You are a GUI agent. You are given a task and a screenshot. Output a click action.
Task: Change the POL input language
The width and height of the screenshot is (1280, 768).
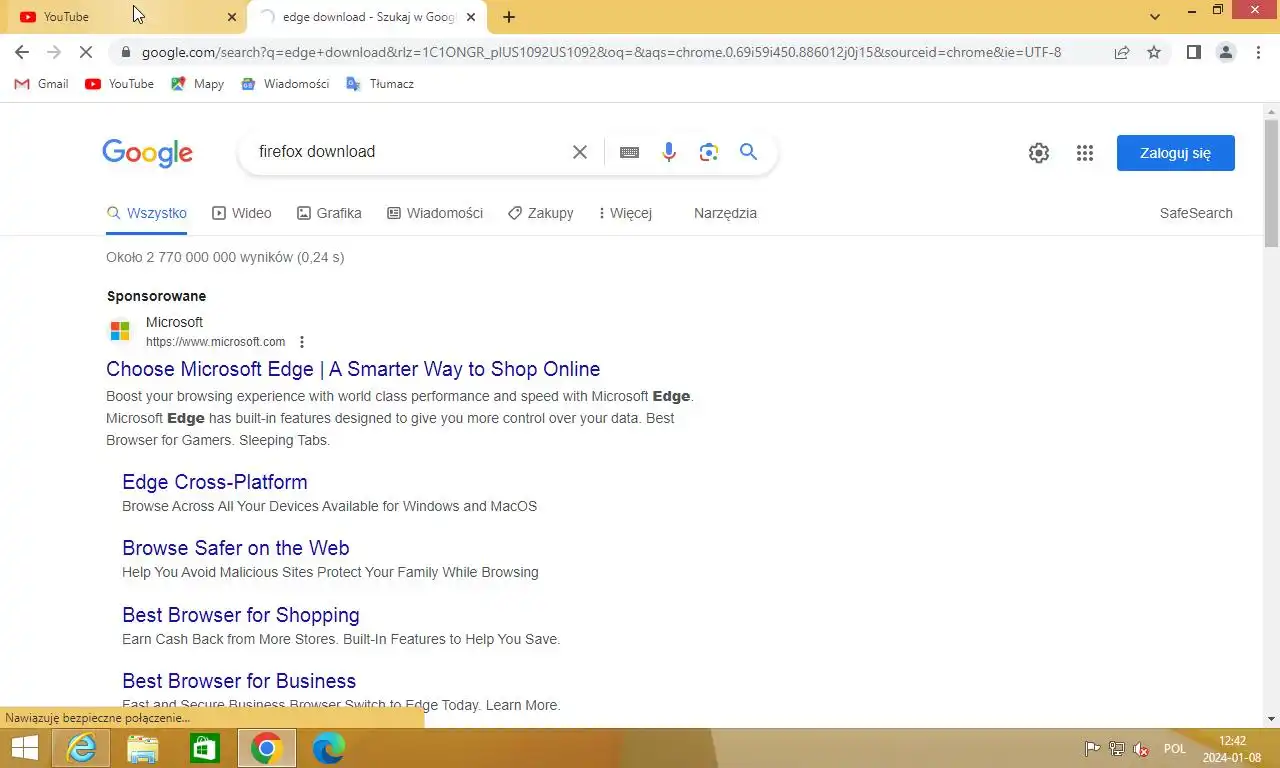(1175, 749)
